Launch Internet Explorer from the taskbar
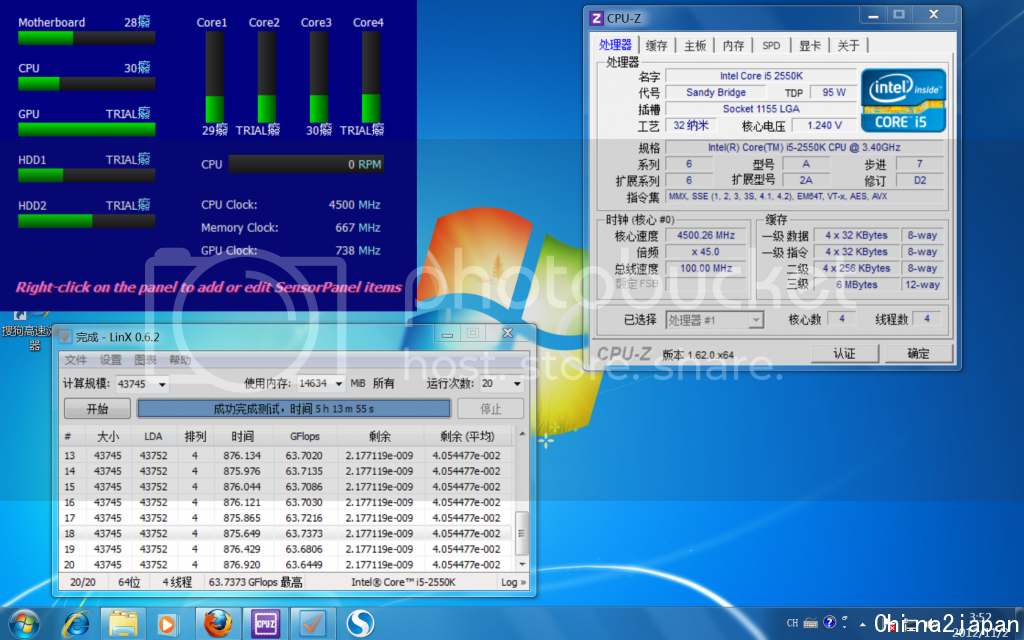Screen dimensions: 1024x640 point(76,623)
